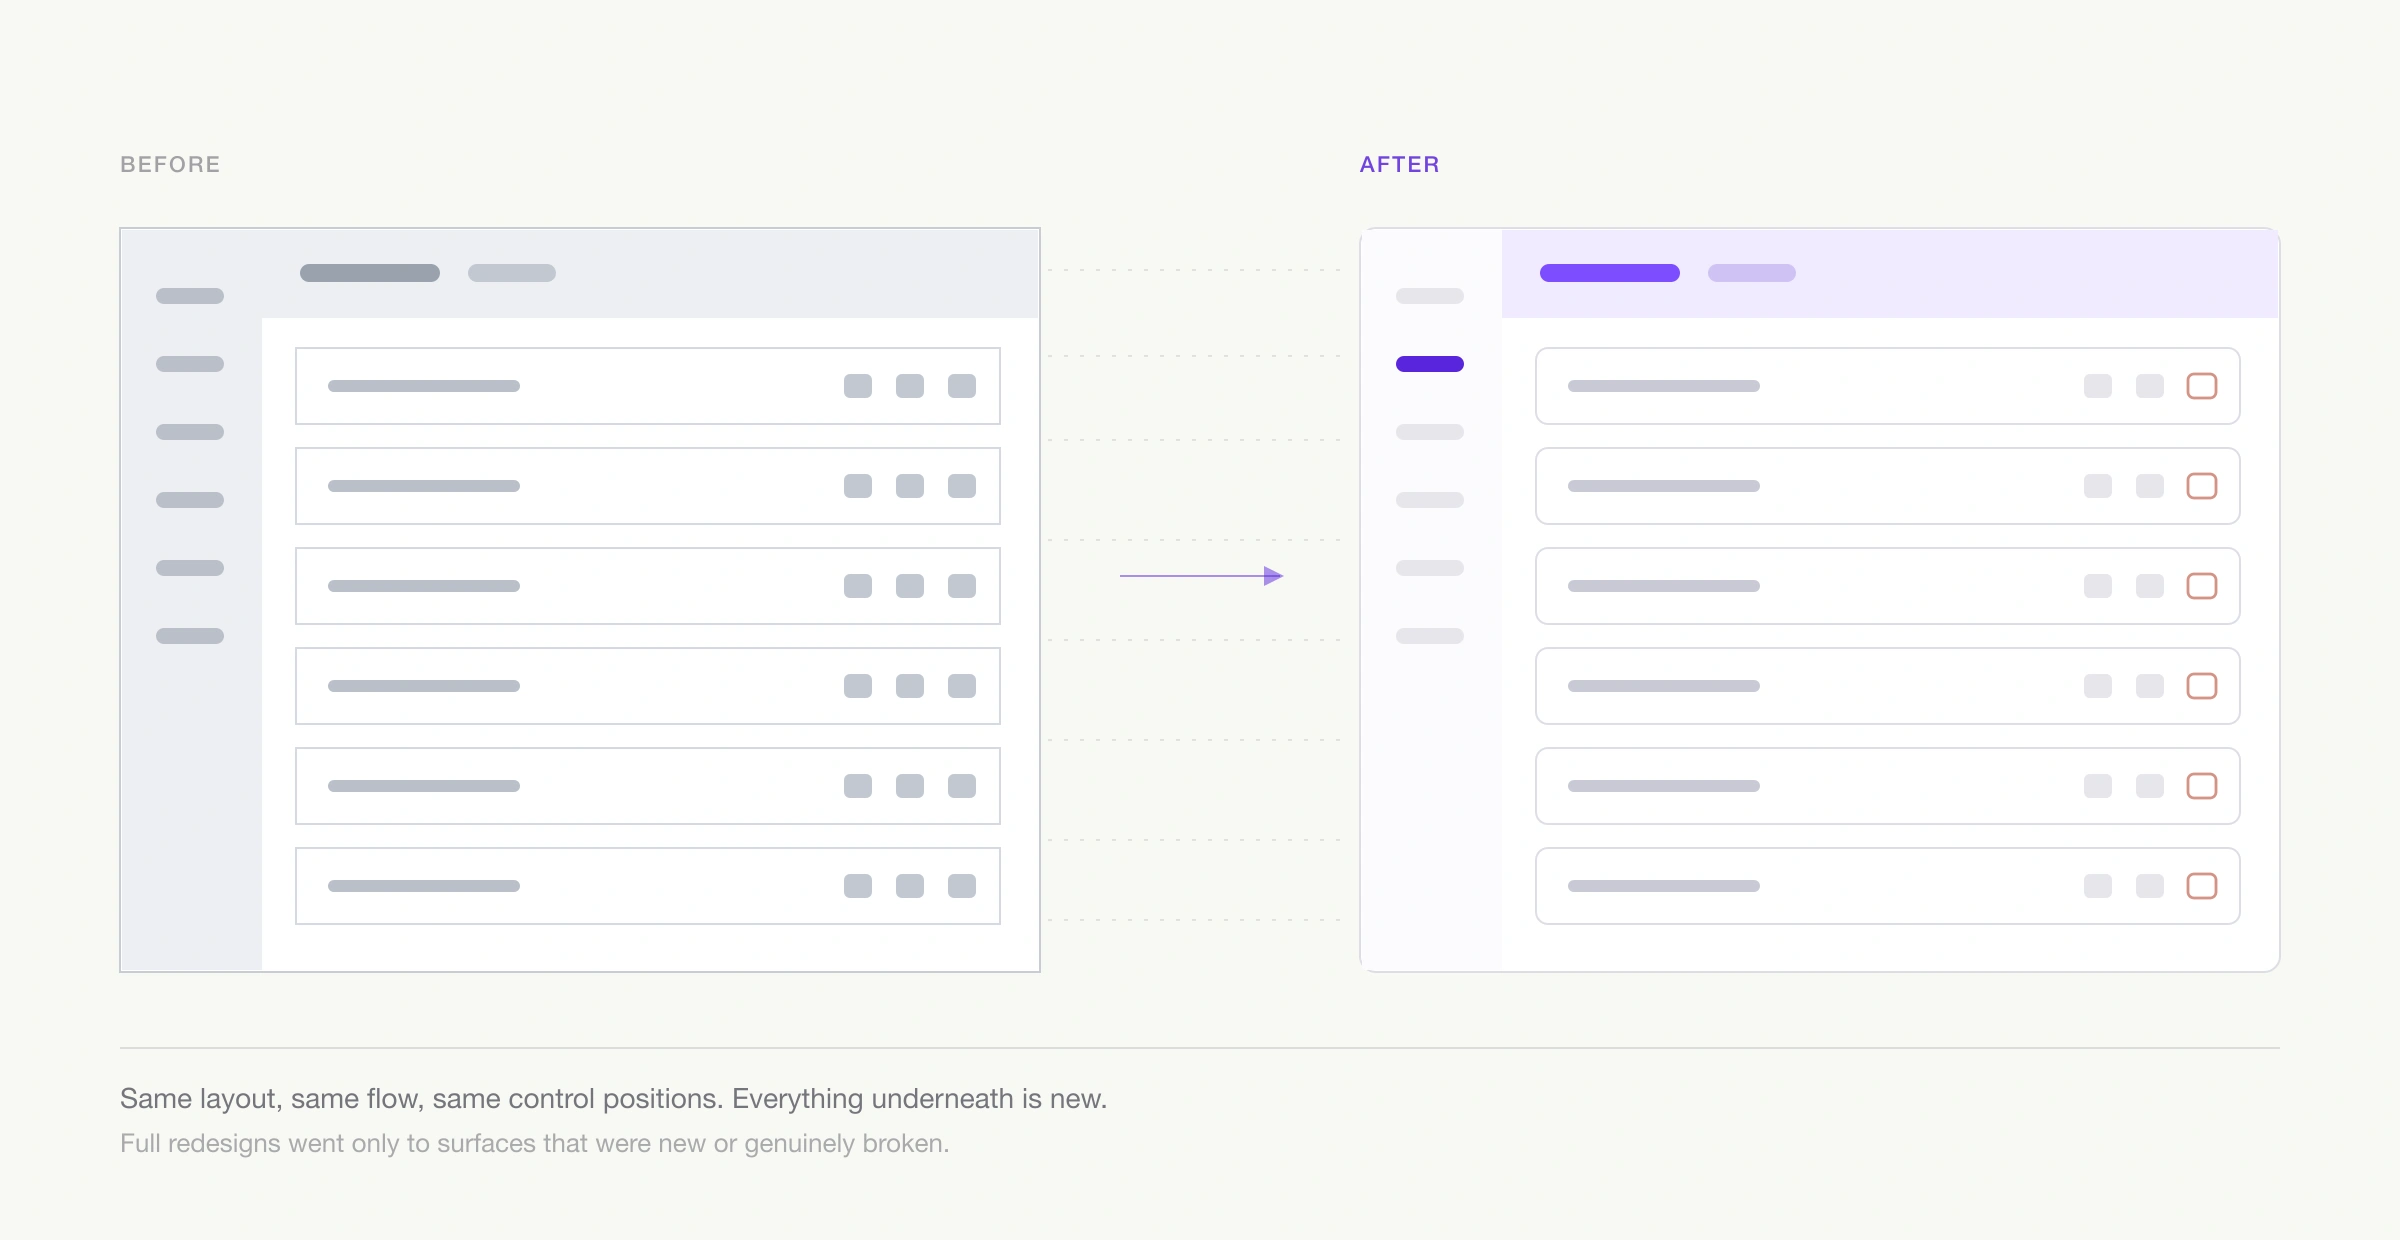This screenshot has width=2400, height=1240.
Task: Click the first square icon in Before's top row
Action: tap(858, 386)
